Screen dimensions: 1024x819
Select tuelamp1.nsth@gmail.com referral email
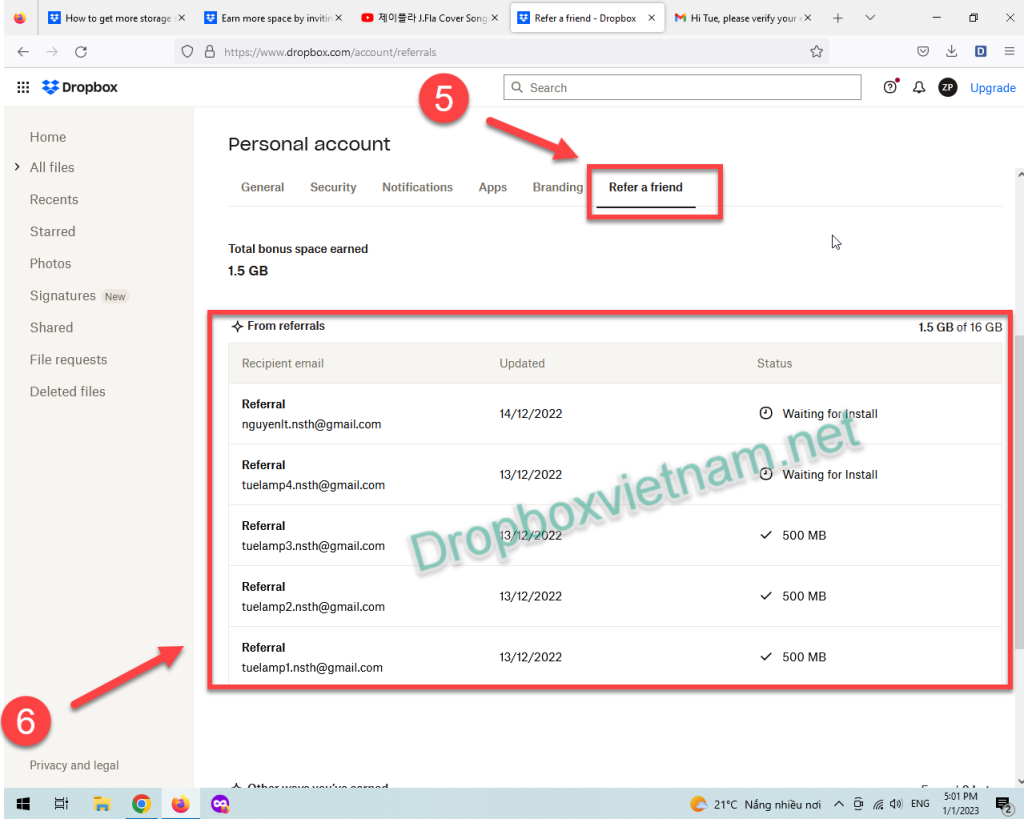312,667
